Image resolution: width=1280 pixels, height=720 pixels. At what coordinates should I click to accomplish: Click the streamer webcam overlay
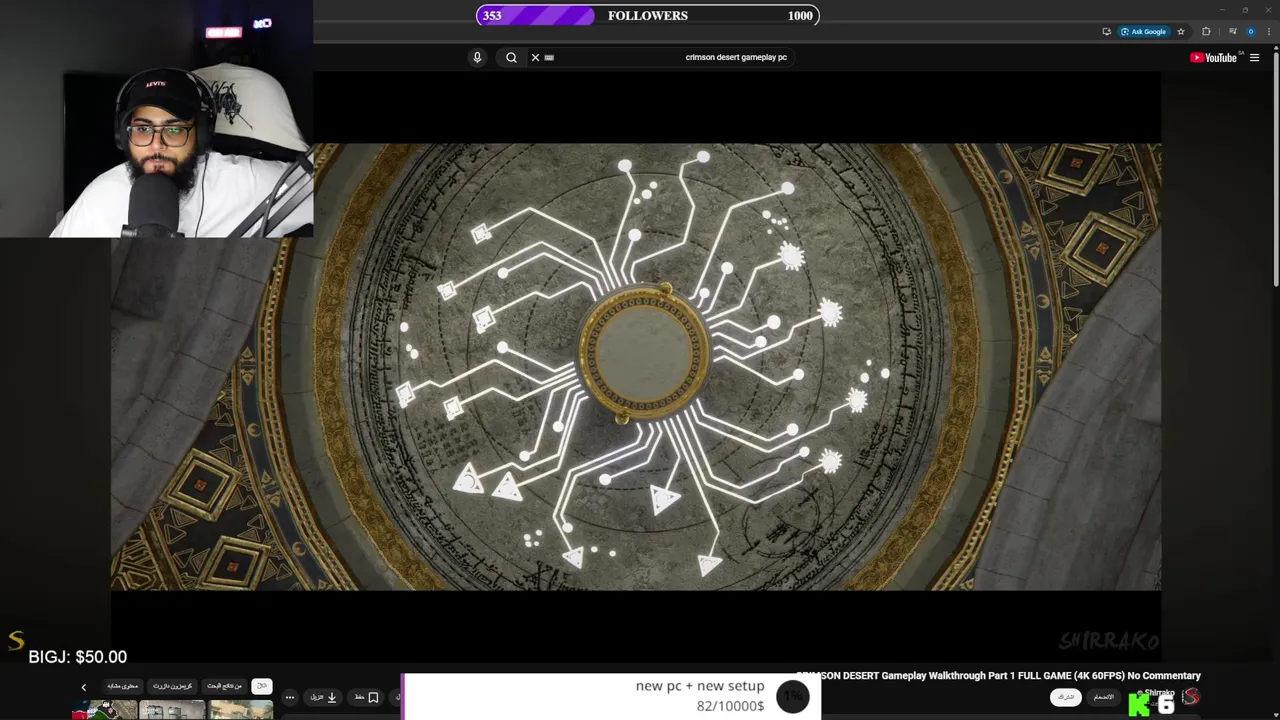coord(157,120)
